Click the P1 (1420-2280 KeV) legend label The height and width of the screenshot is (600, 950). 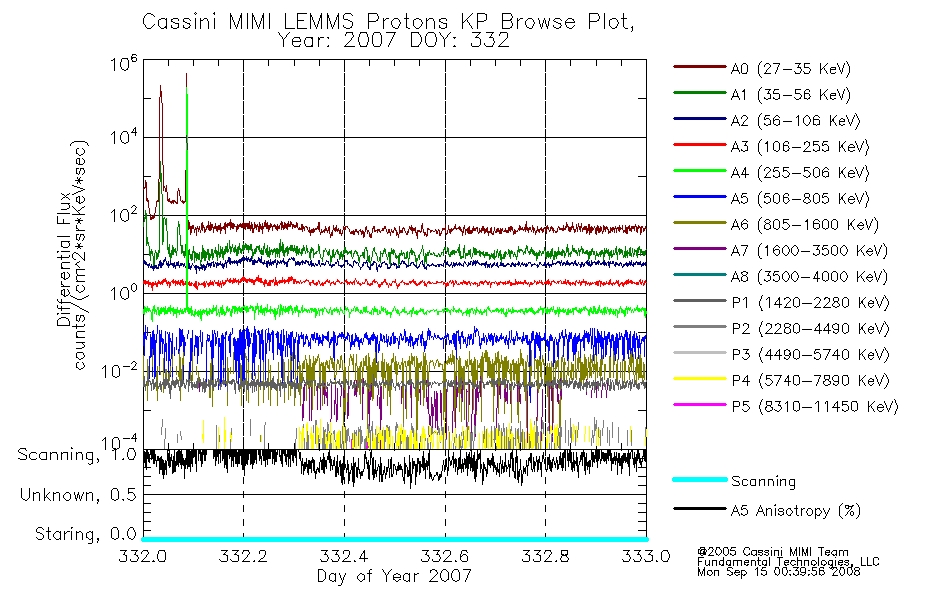[810, 303]
